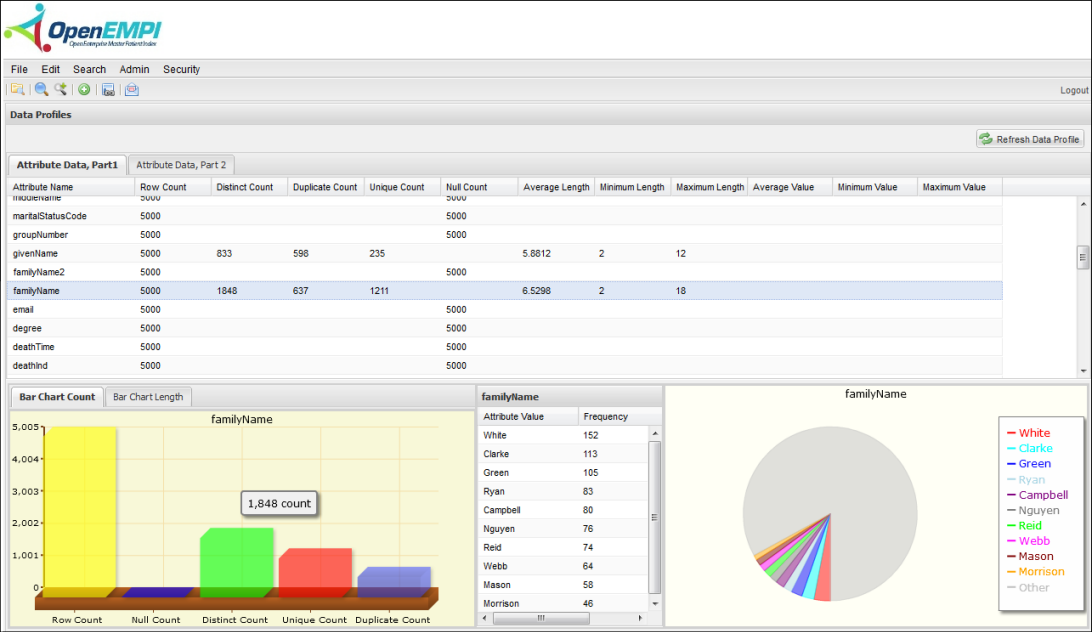Select the Nguyen frequency row
The image size is (1092, 632).
tap(563, 529)
